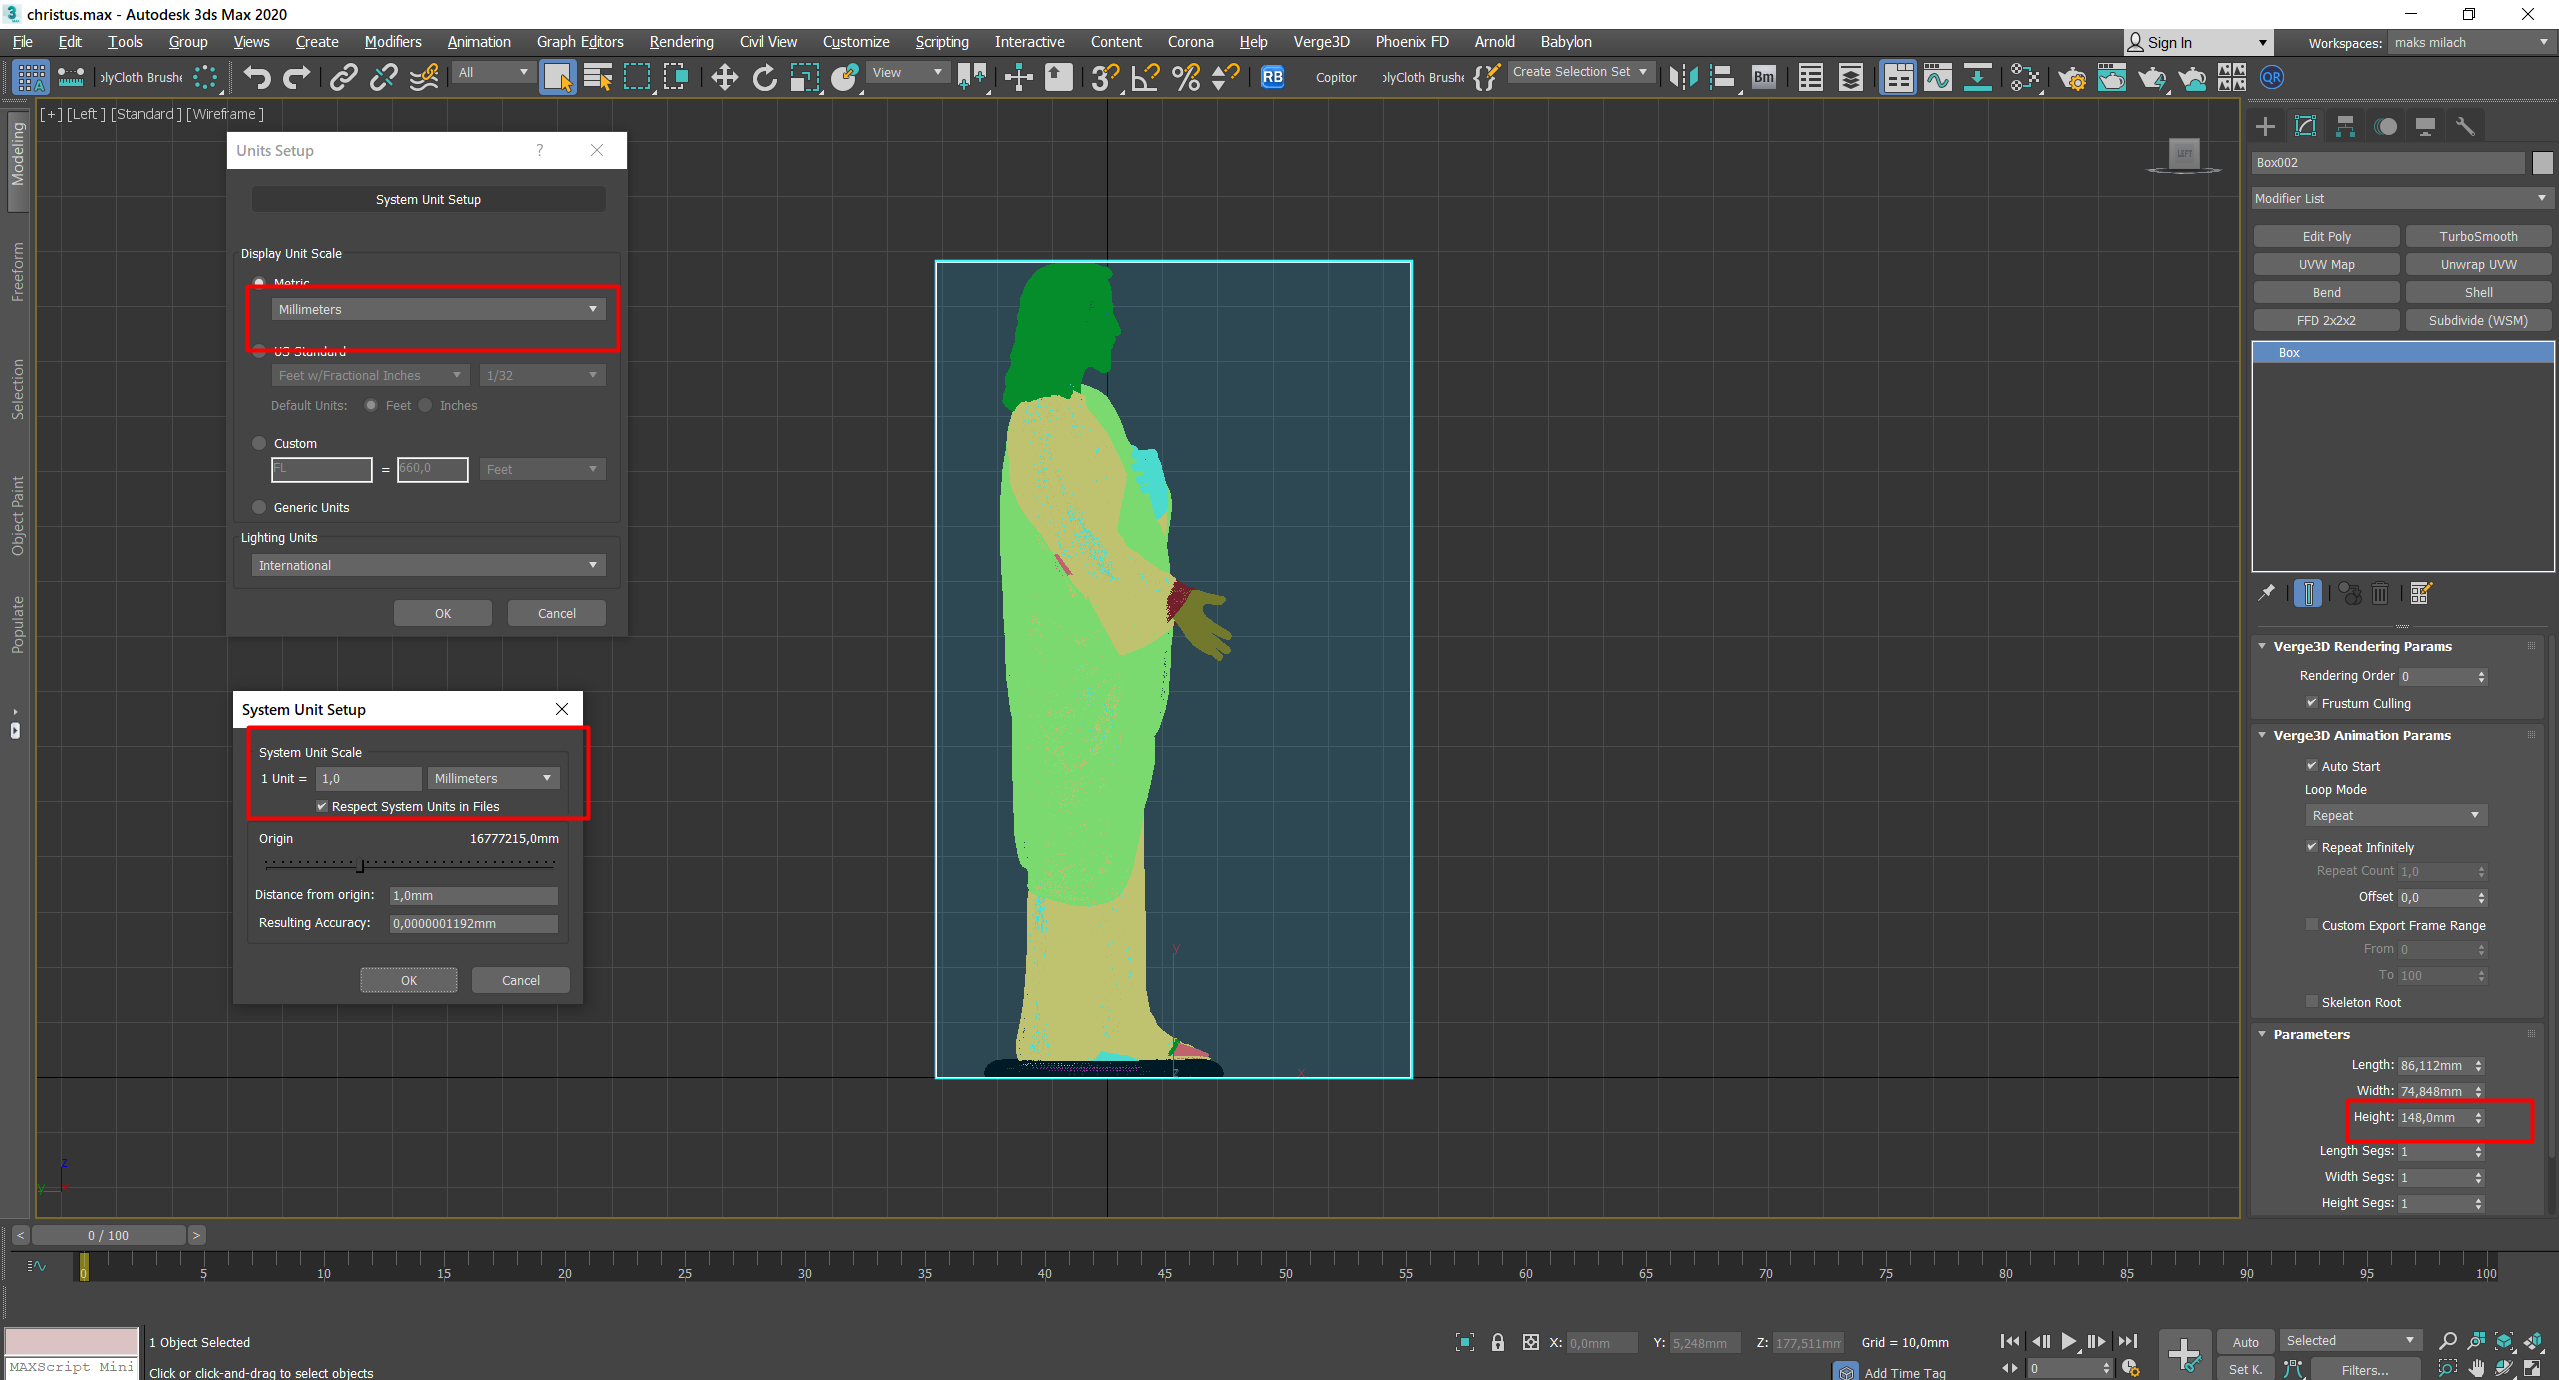Open the Modify panel tab icon

click(x=2305, y=126)
